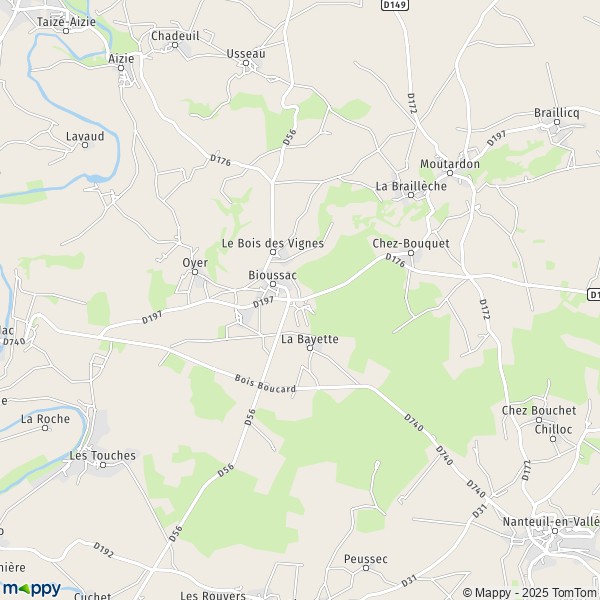The image size is (600, 600).
Task: Select the Oyer village marker
Action: 195,272
